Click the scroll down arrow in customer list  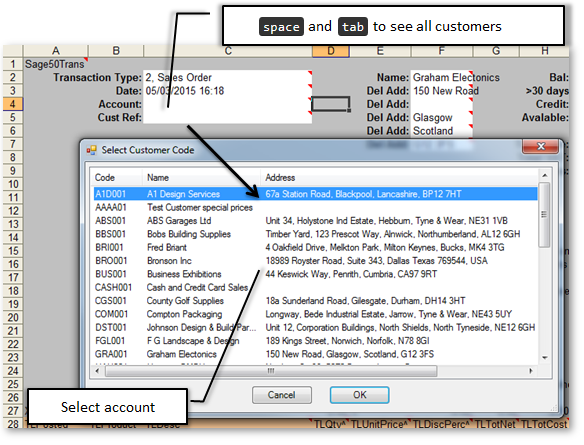544,357
